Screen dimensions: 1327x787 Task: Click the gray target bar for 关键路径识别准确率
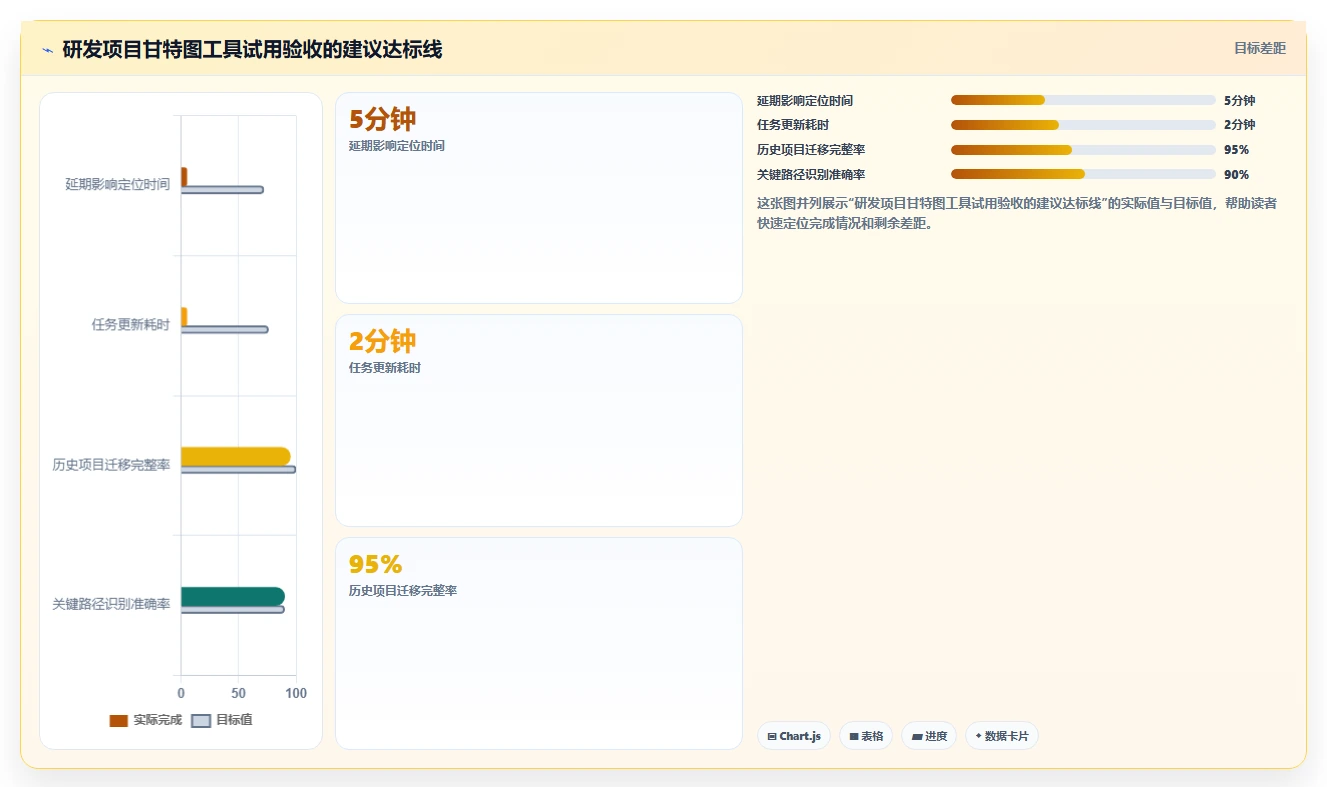tap(233, 609)
